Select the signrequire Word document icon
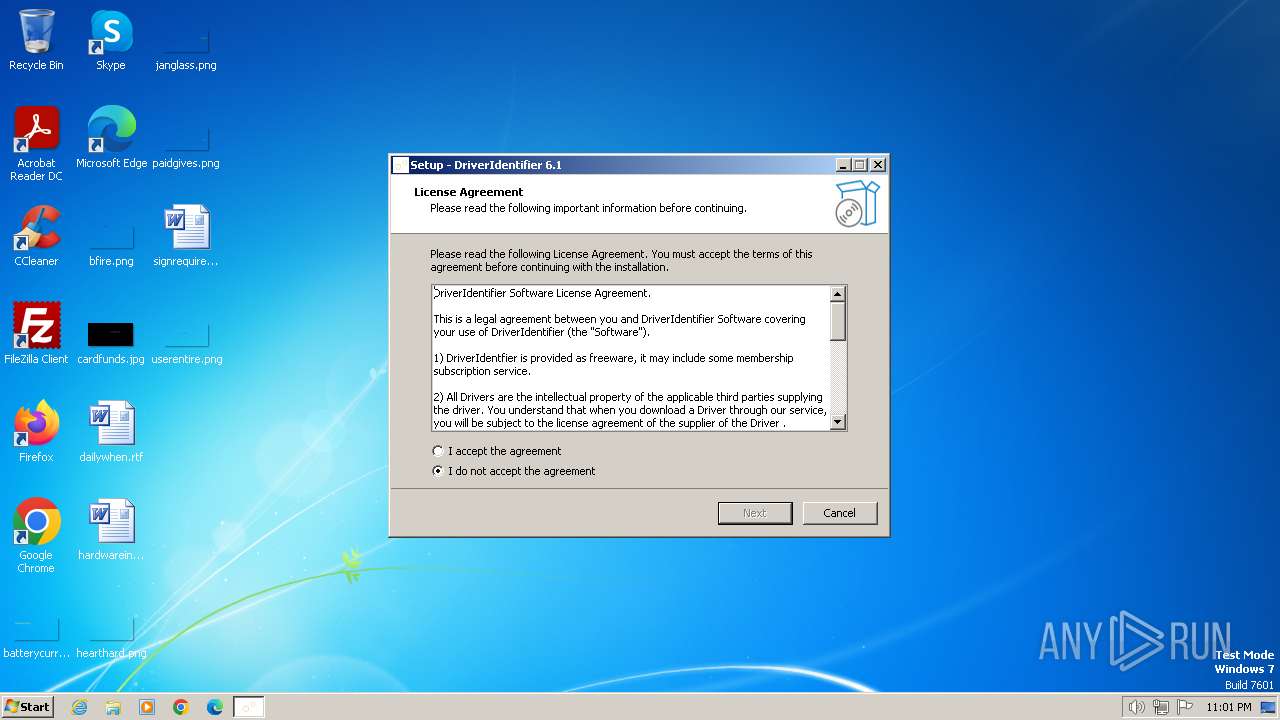Screen dimensions: 1280x720 186,236
